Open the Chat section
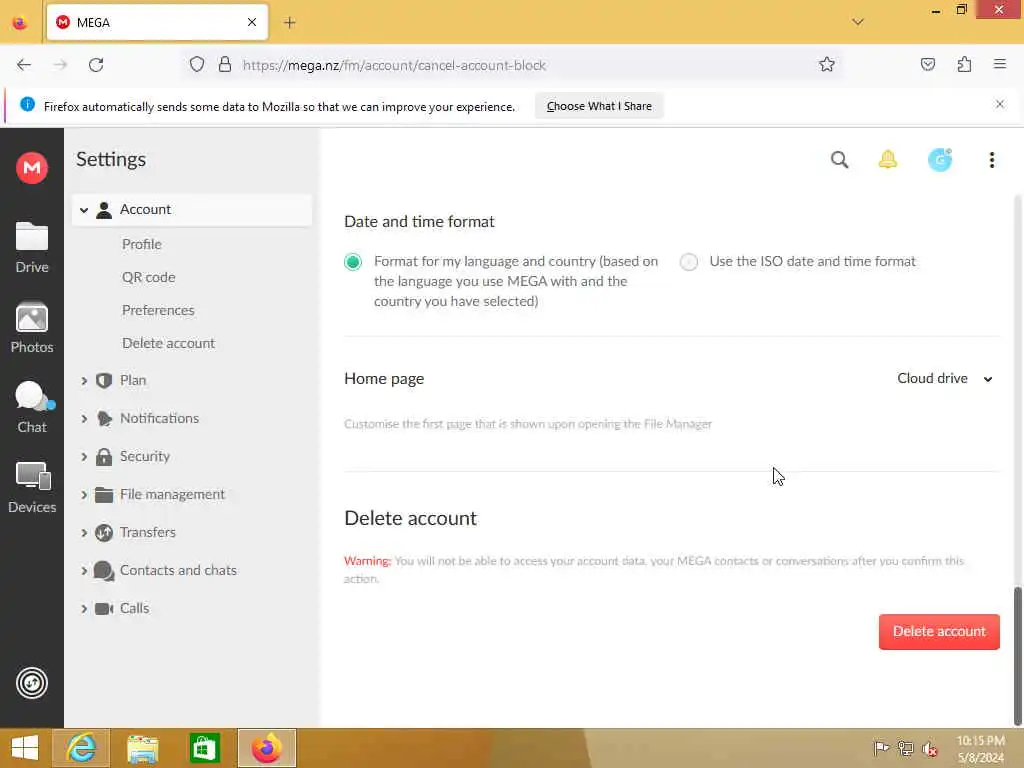 point(31,408)
